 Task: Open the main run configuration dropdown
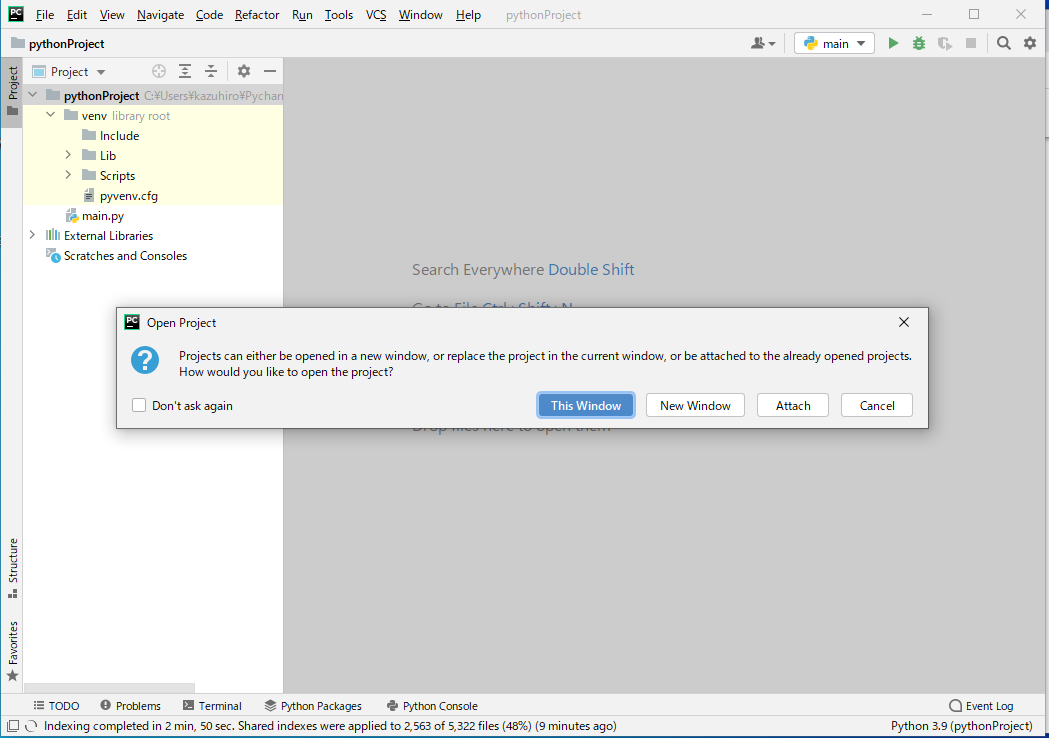835,43
